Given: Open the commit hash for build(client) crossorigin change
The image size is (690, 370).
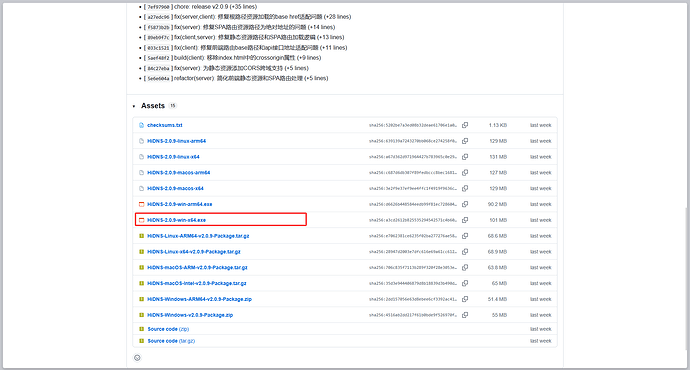Looking at the screenshot, I should click(158, 58).
